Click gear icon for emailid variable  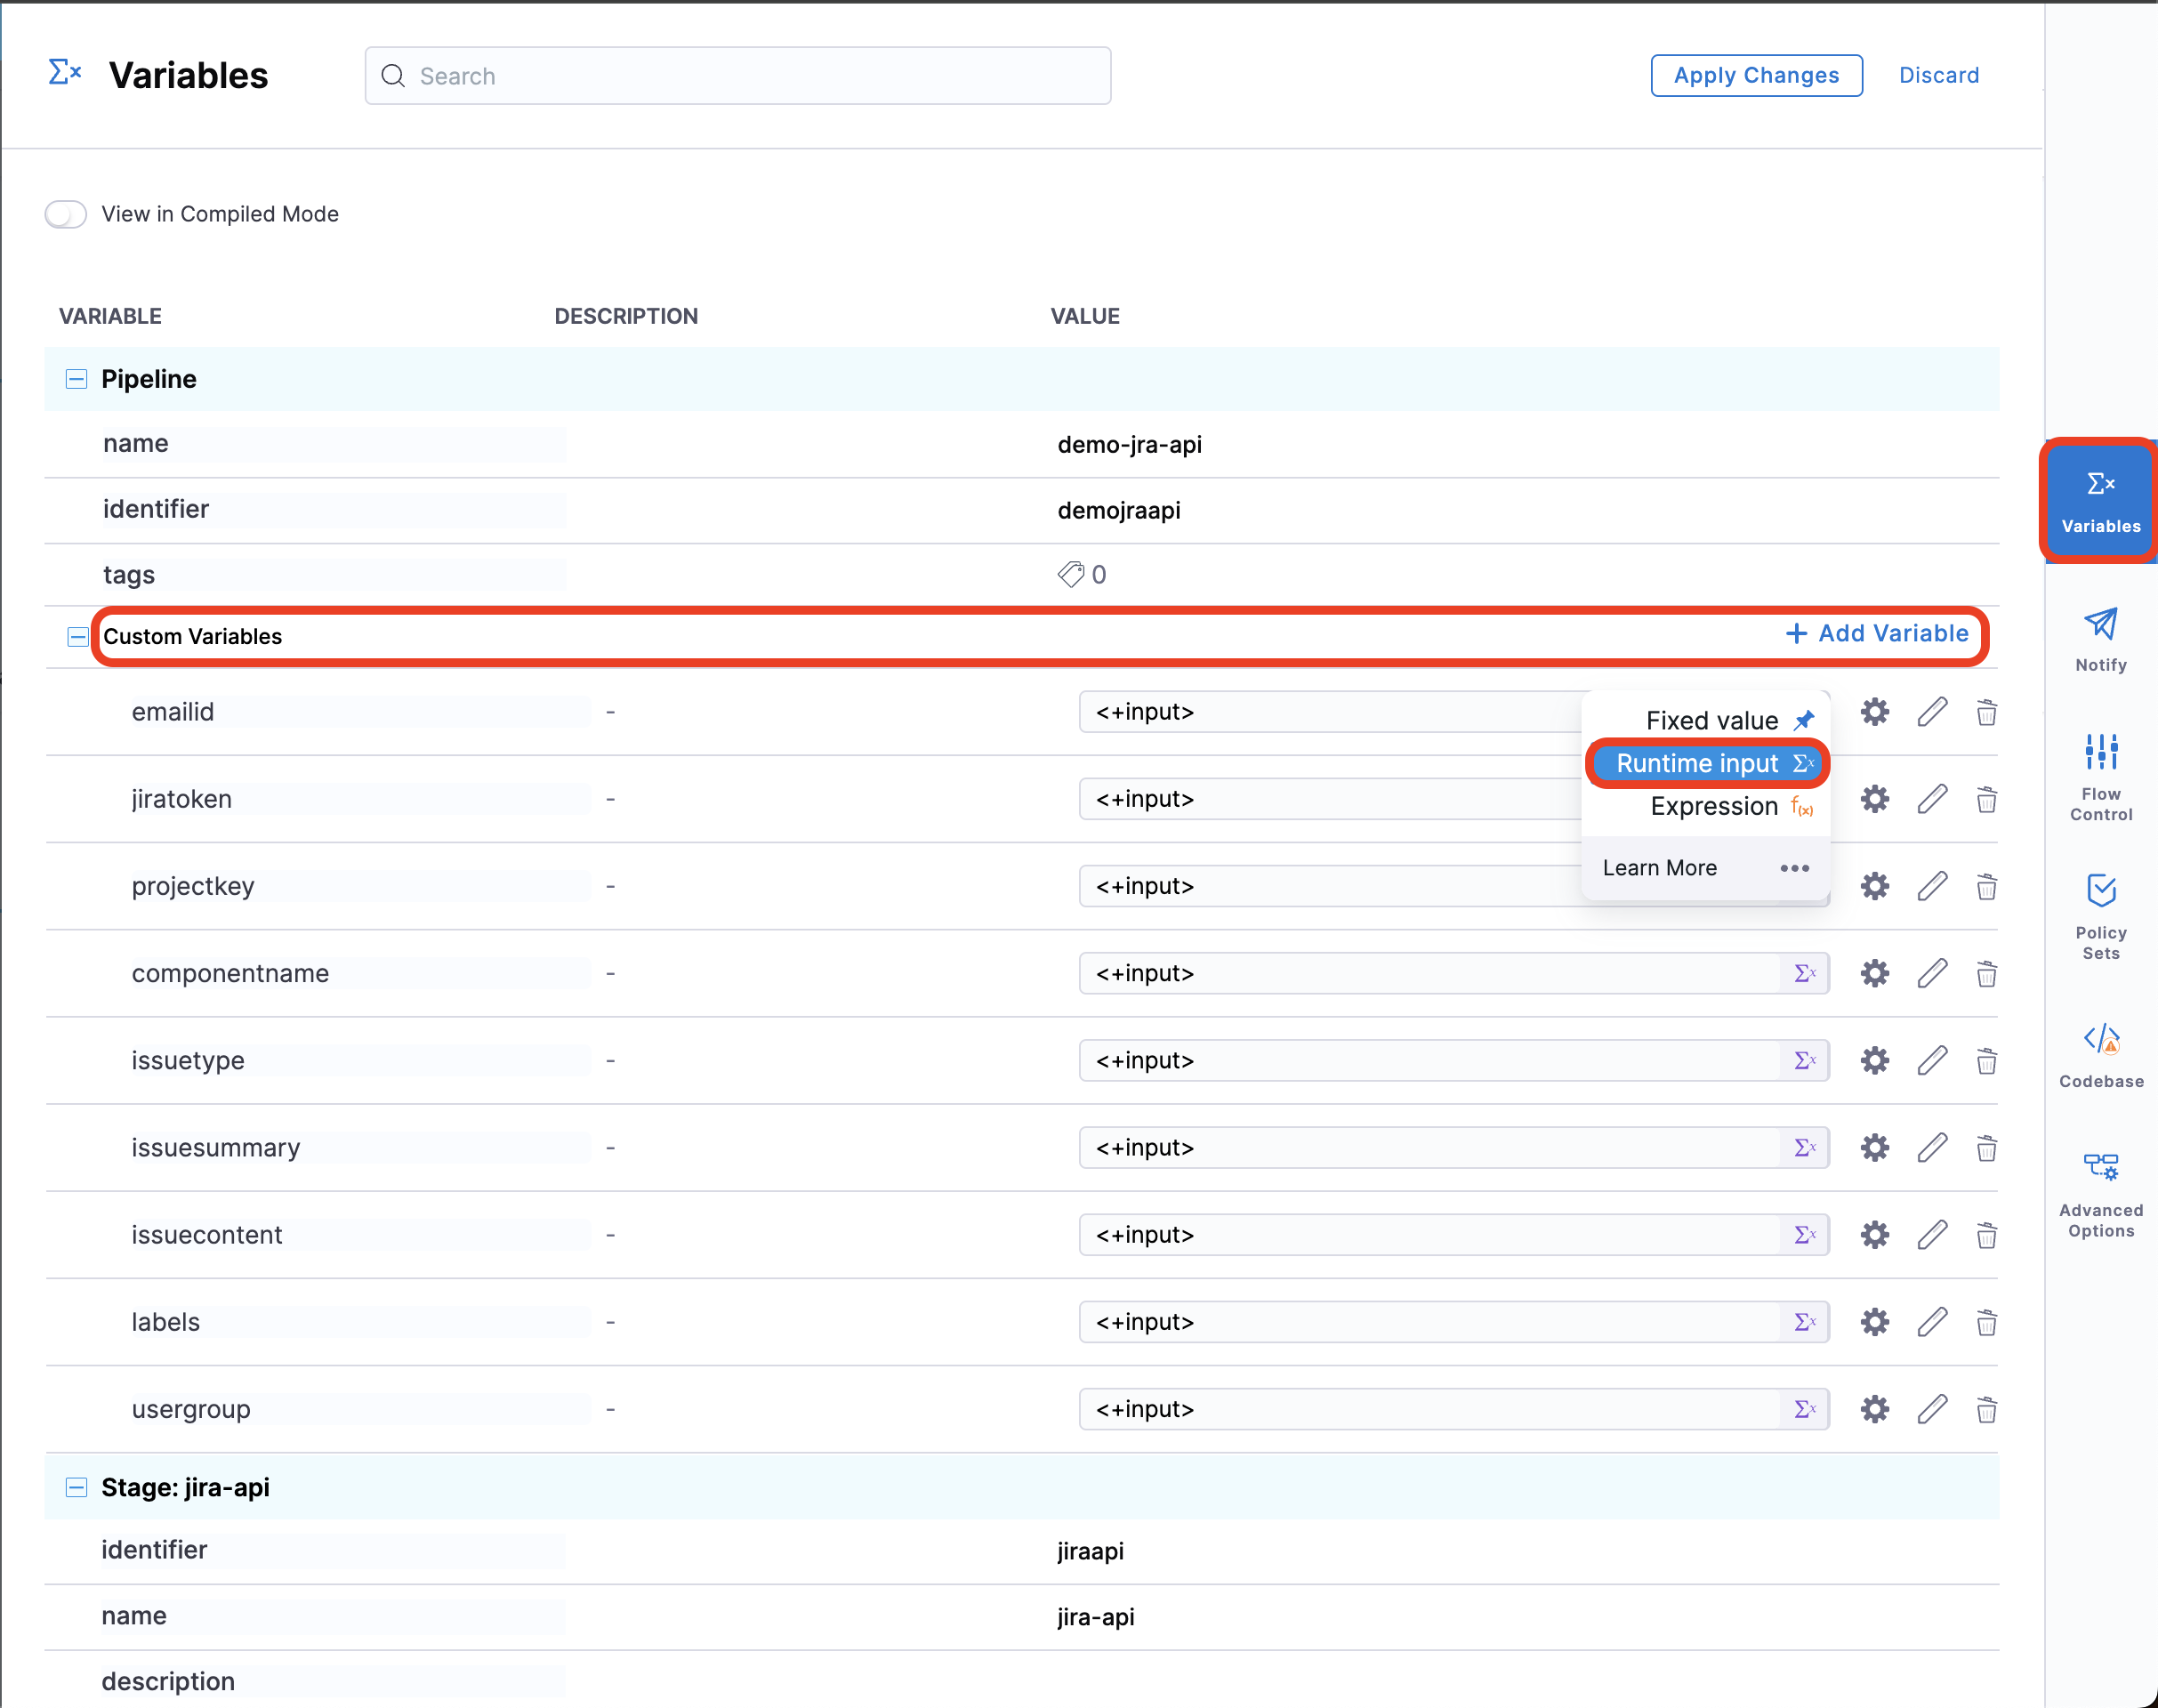coord(1874,712)
